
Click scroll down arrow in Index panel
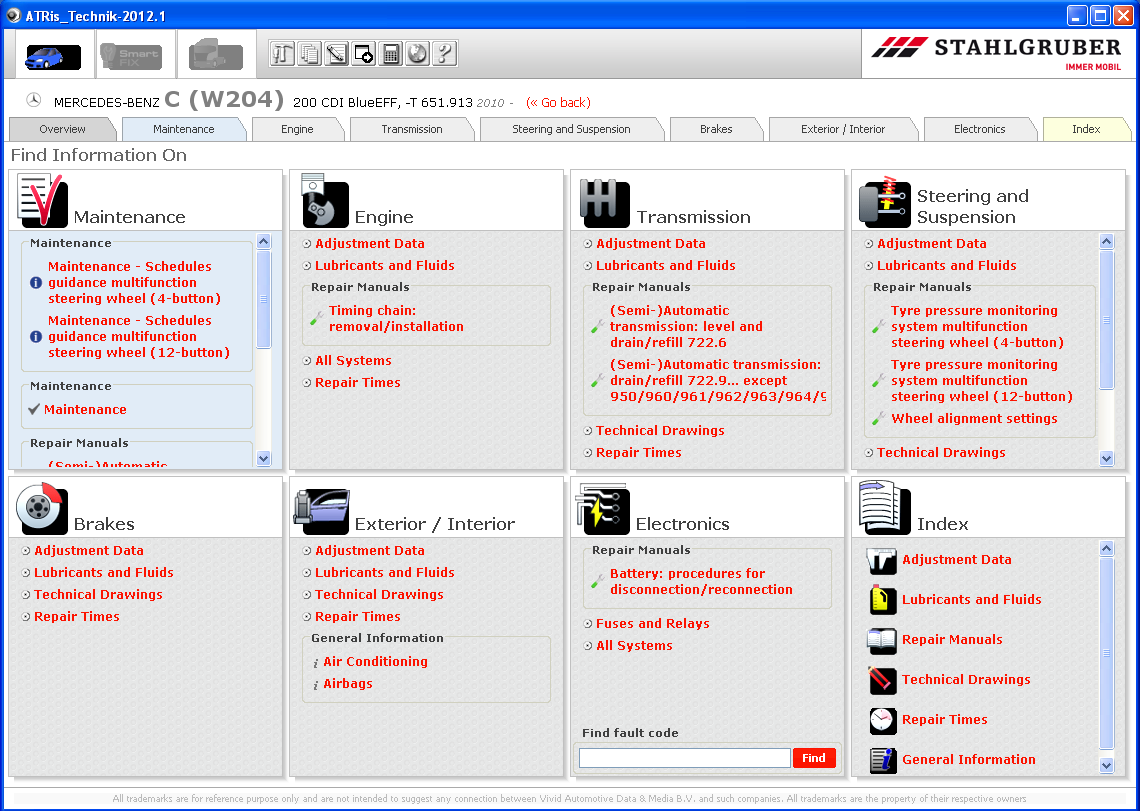[x=1107, y=765]
